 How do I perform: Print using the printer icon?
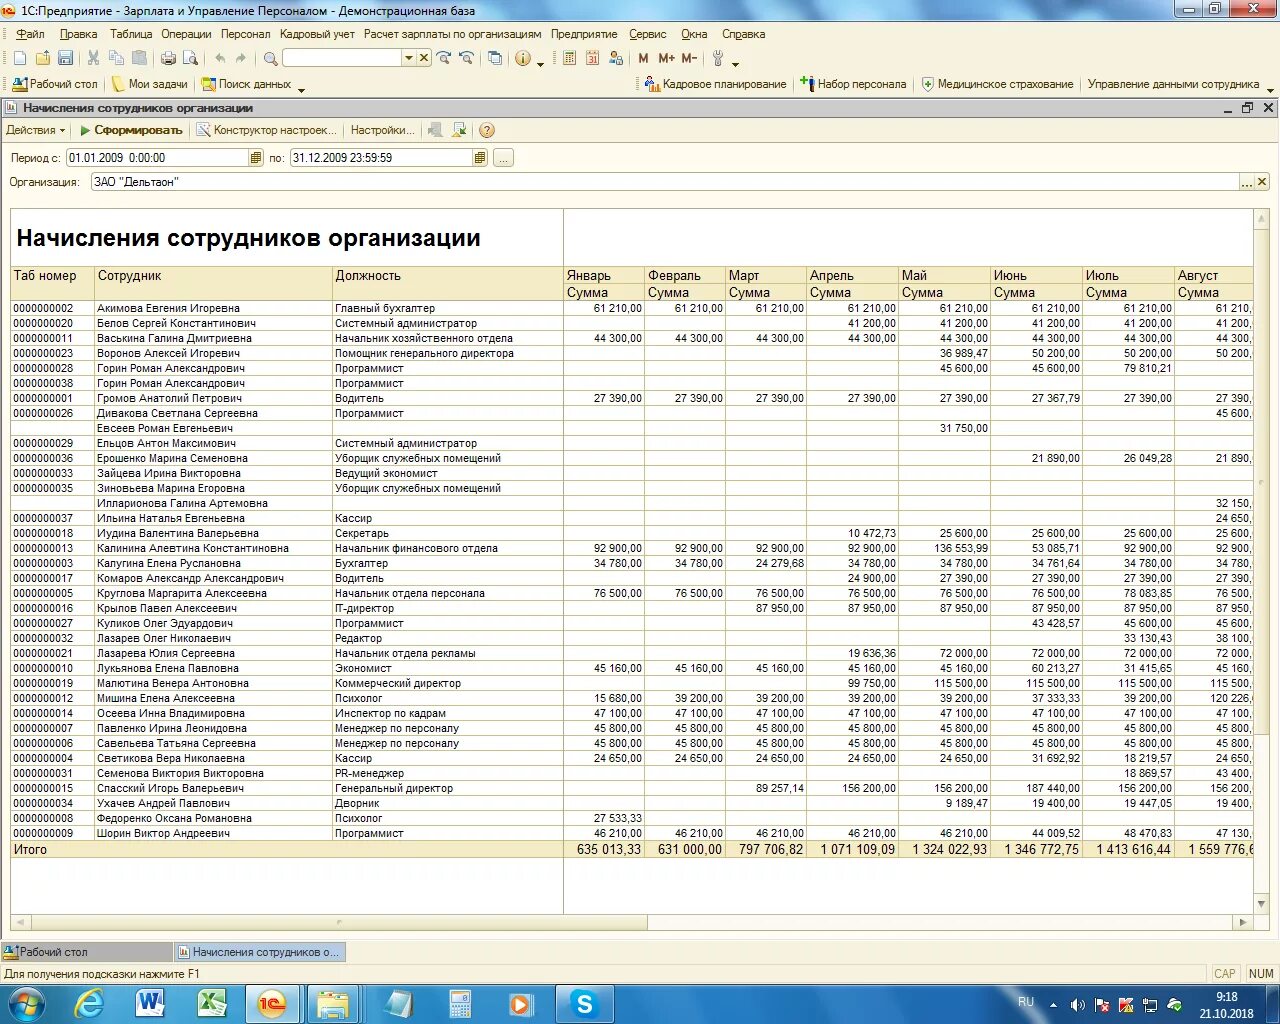tap(169, 59)
